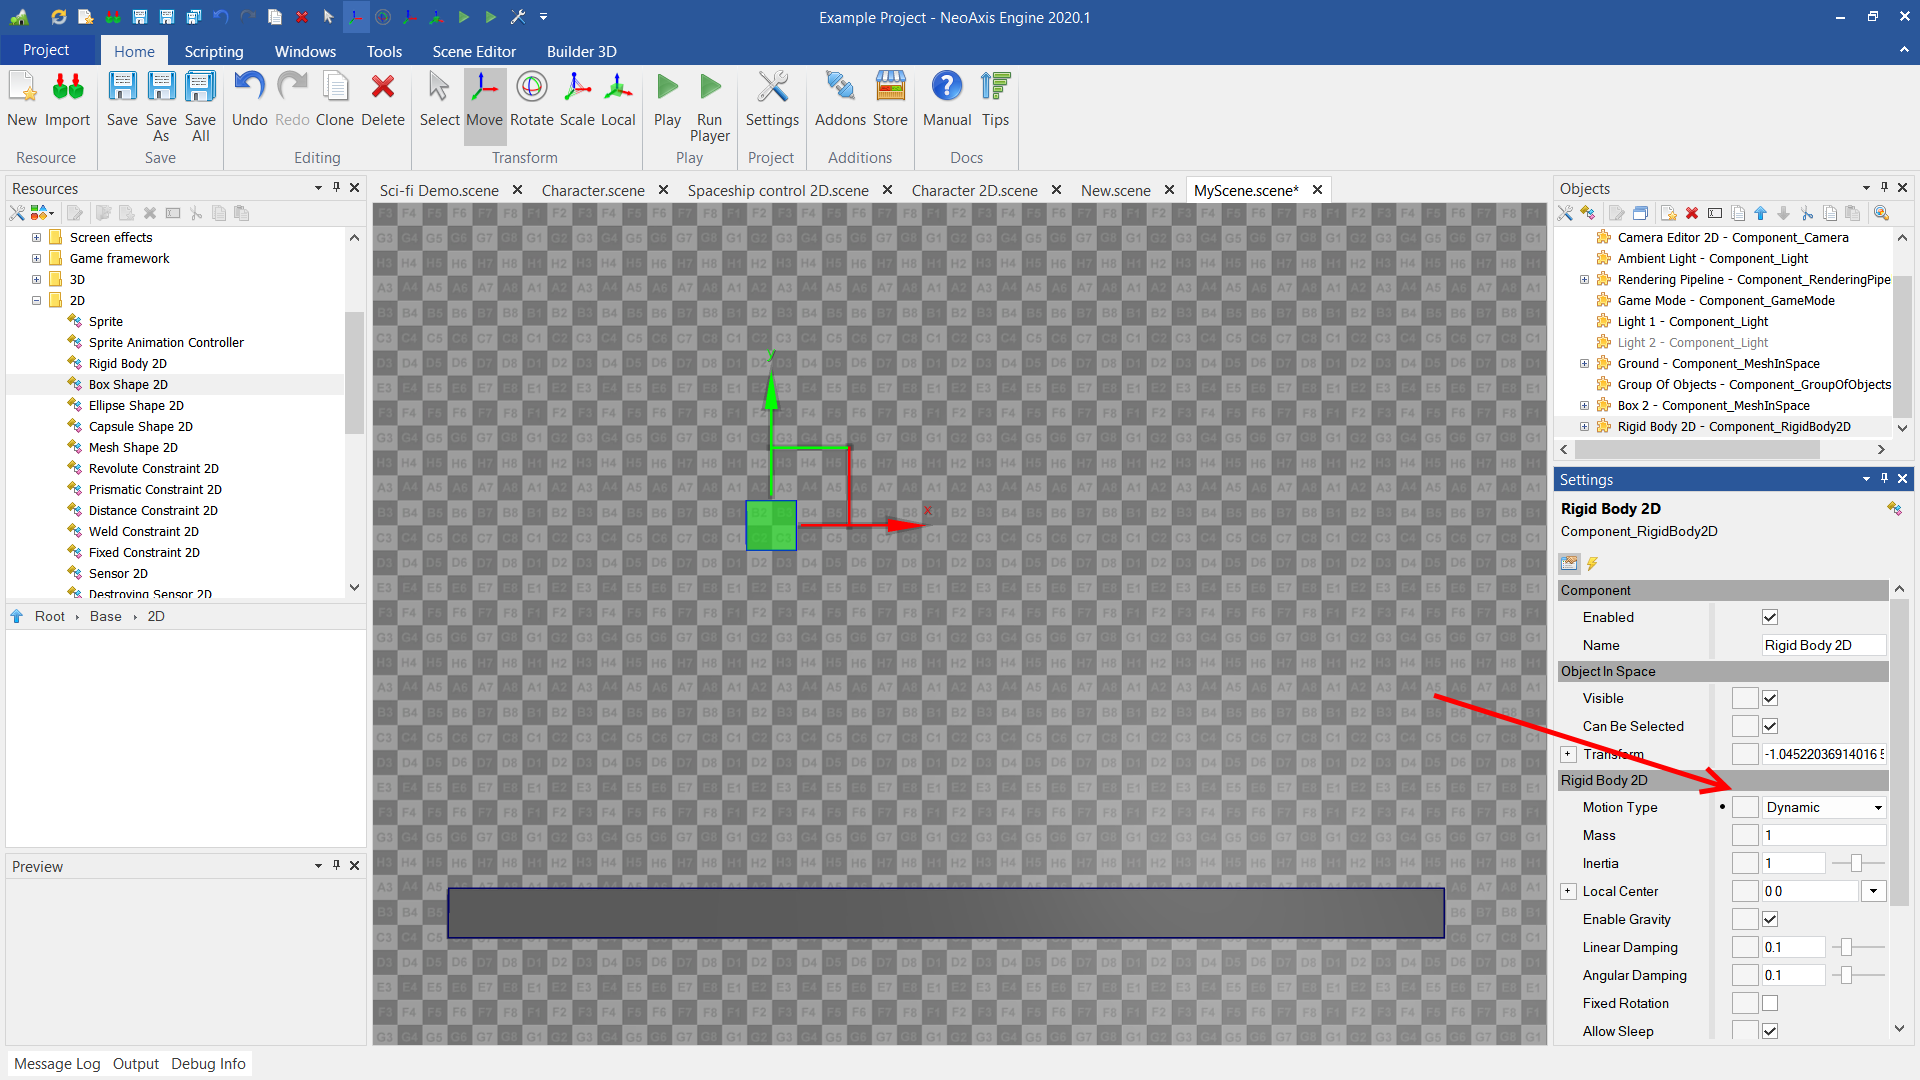Screen dimensions: 1920x1080
Task: Enable the Fixed Rotation checkbox
Action: pyautogui.click(x=1770, y=1003)
